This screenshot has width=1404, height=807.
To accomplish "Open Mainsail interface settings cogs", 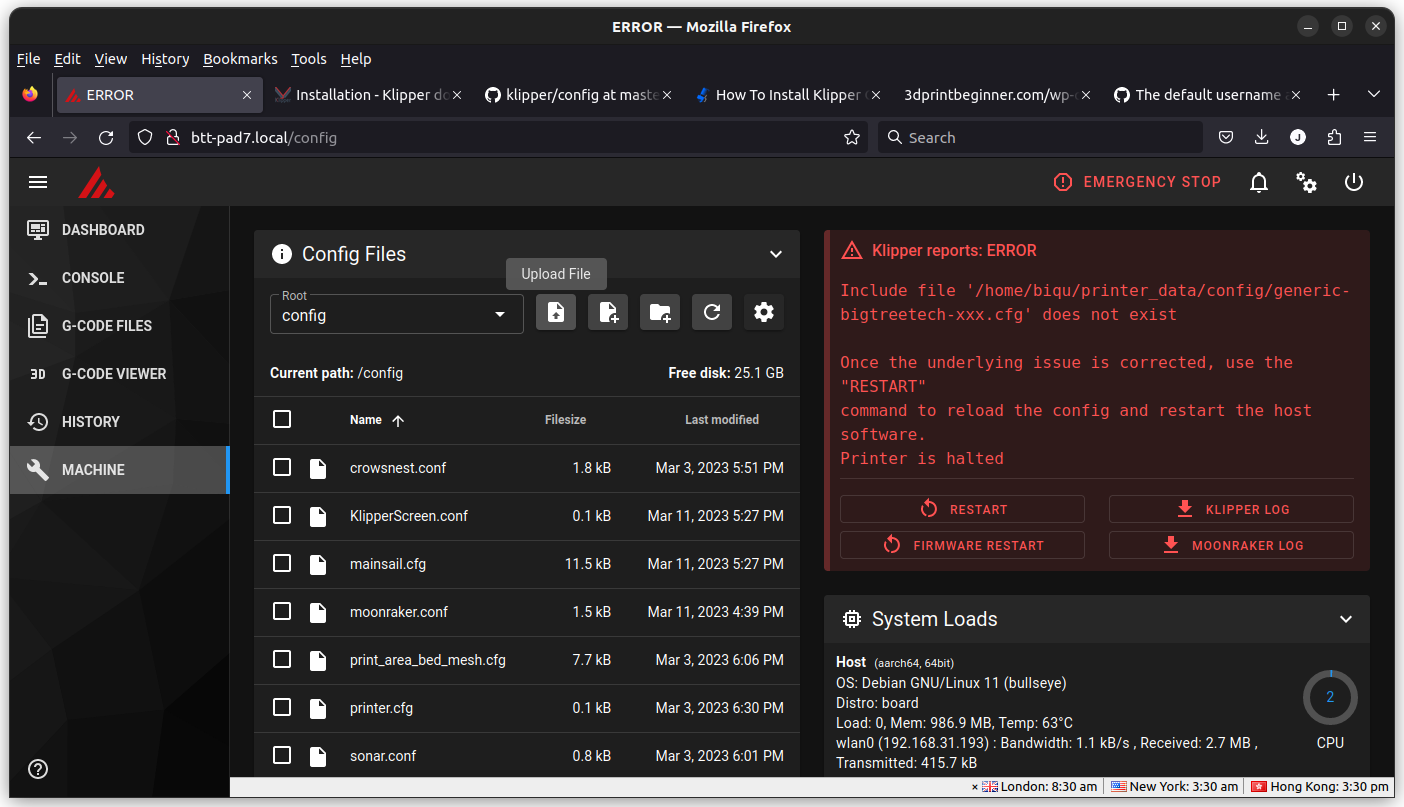I will click(1306, 182).
